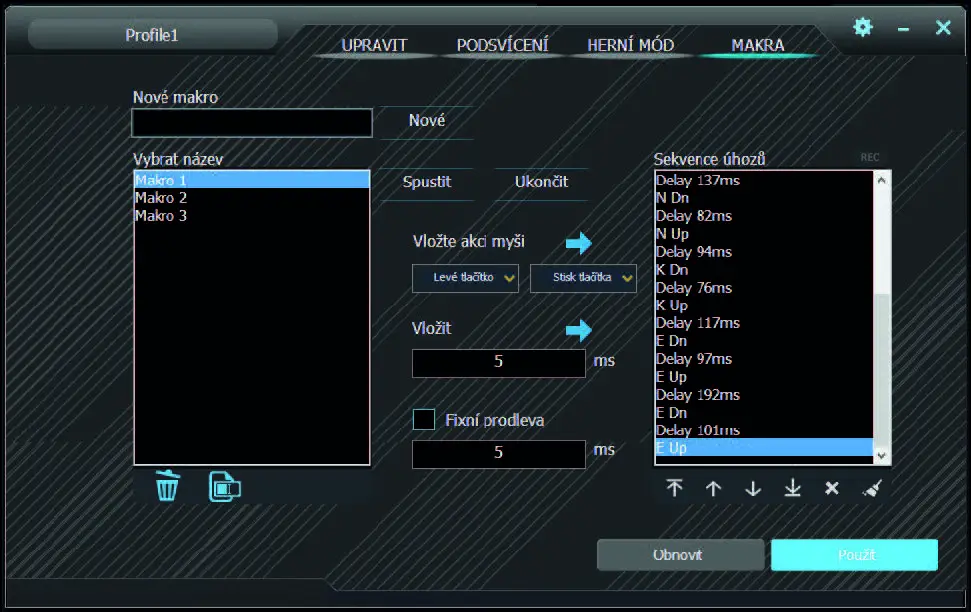The width and height of the screenshot is (971, 612).
Task: Move the keystroke to the top of the sequence
Action: [x=674, y=488]
